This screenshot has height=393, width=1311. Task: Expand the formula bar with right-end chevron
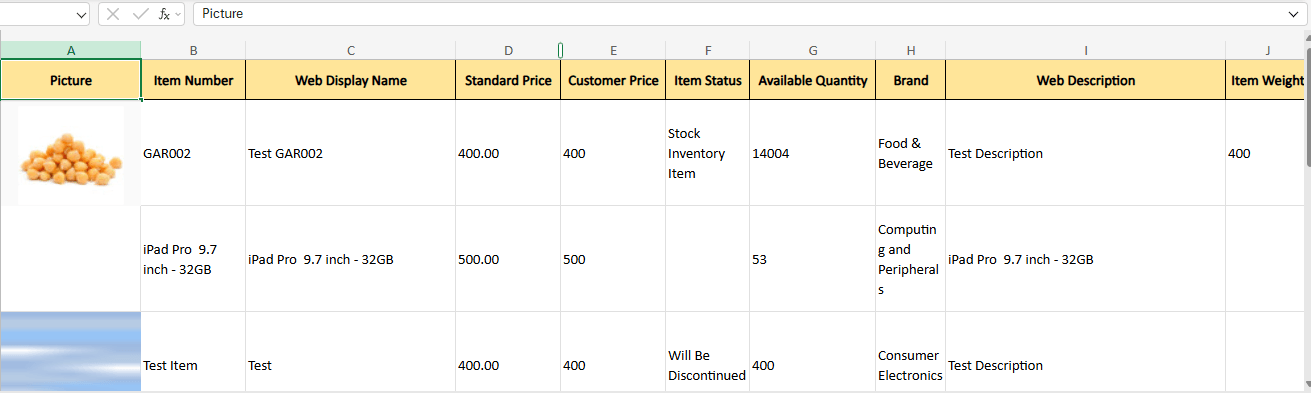click(1293, 14)
